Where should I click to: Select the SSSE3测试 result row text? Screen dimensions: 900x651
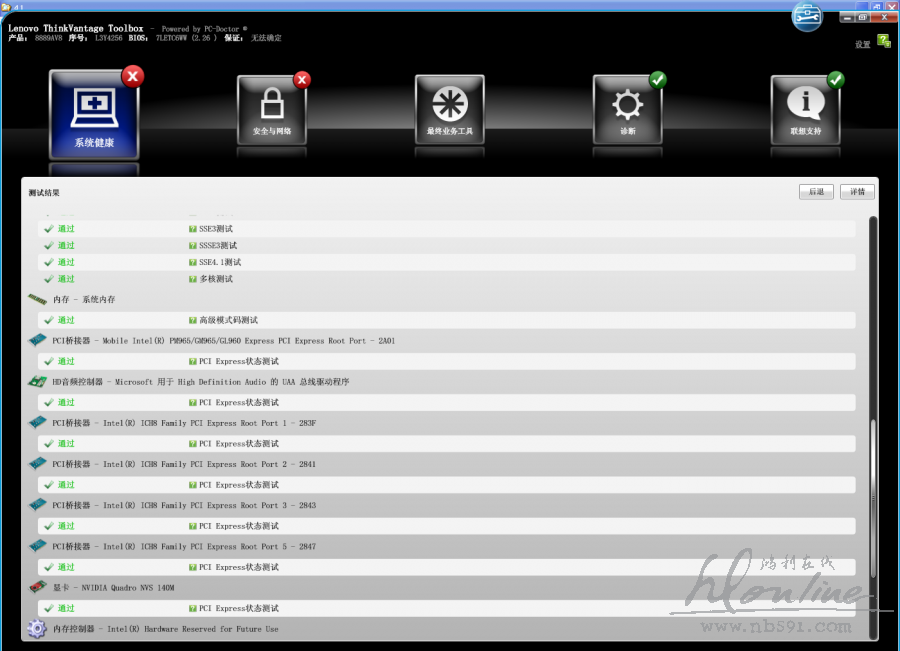[218, 245]
